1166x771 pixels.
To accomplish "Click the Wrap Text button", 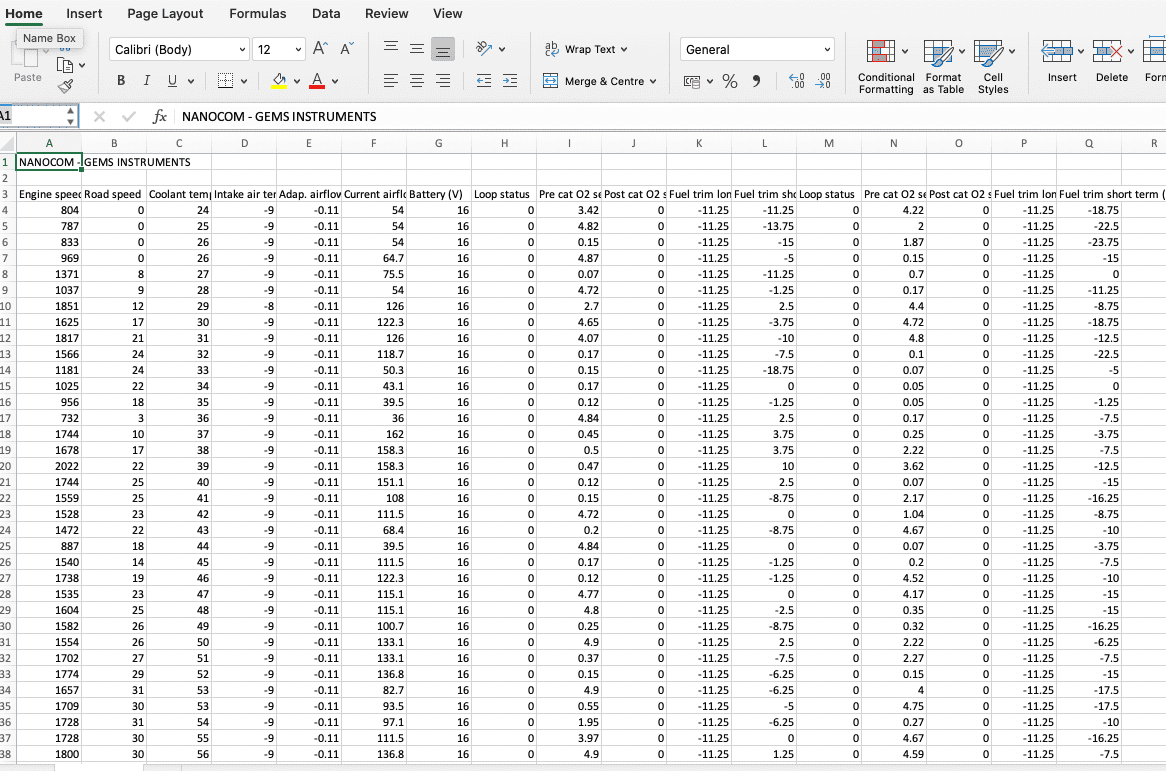I will pyautogui.click(x=585, y=49).
